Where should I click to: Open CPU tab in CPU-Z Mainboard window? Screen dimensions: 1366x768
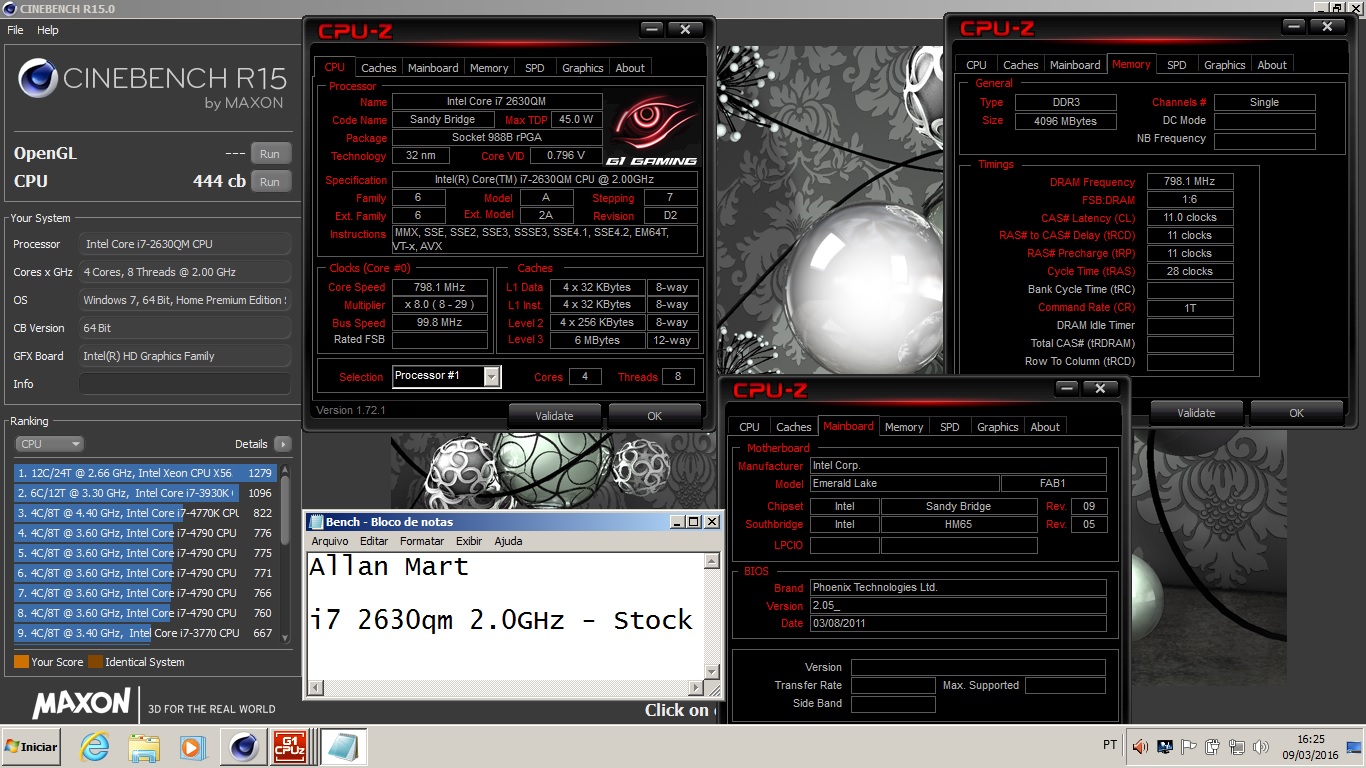750,427
